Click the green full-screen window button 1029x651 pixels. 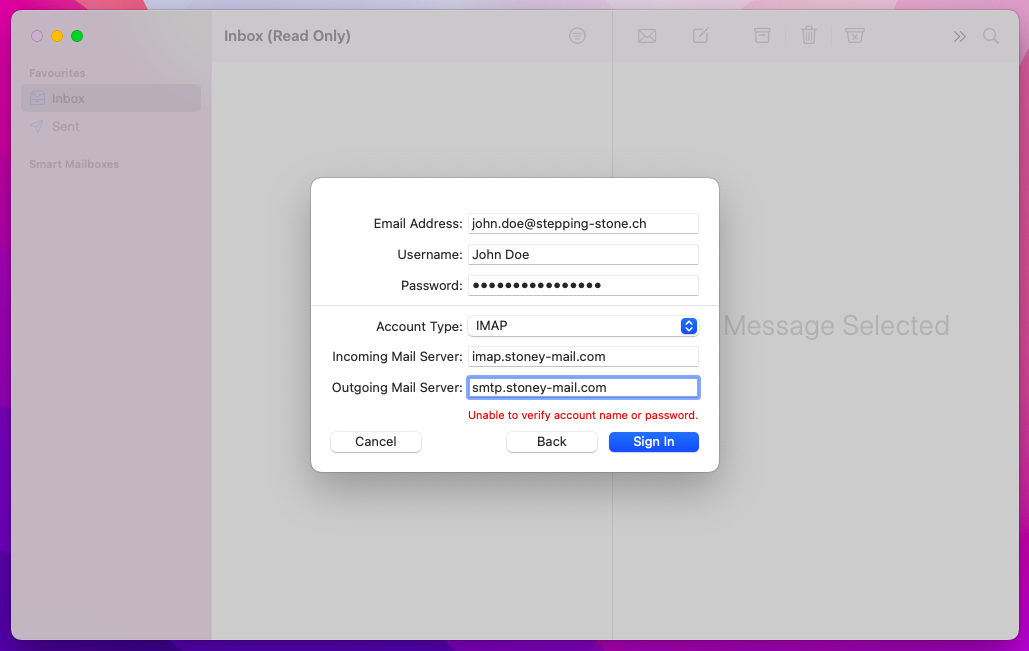click(x=77, y=36)
